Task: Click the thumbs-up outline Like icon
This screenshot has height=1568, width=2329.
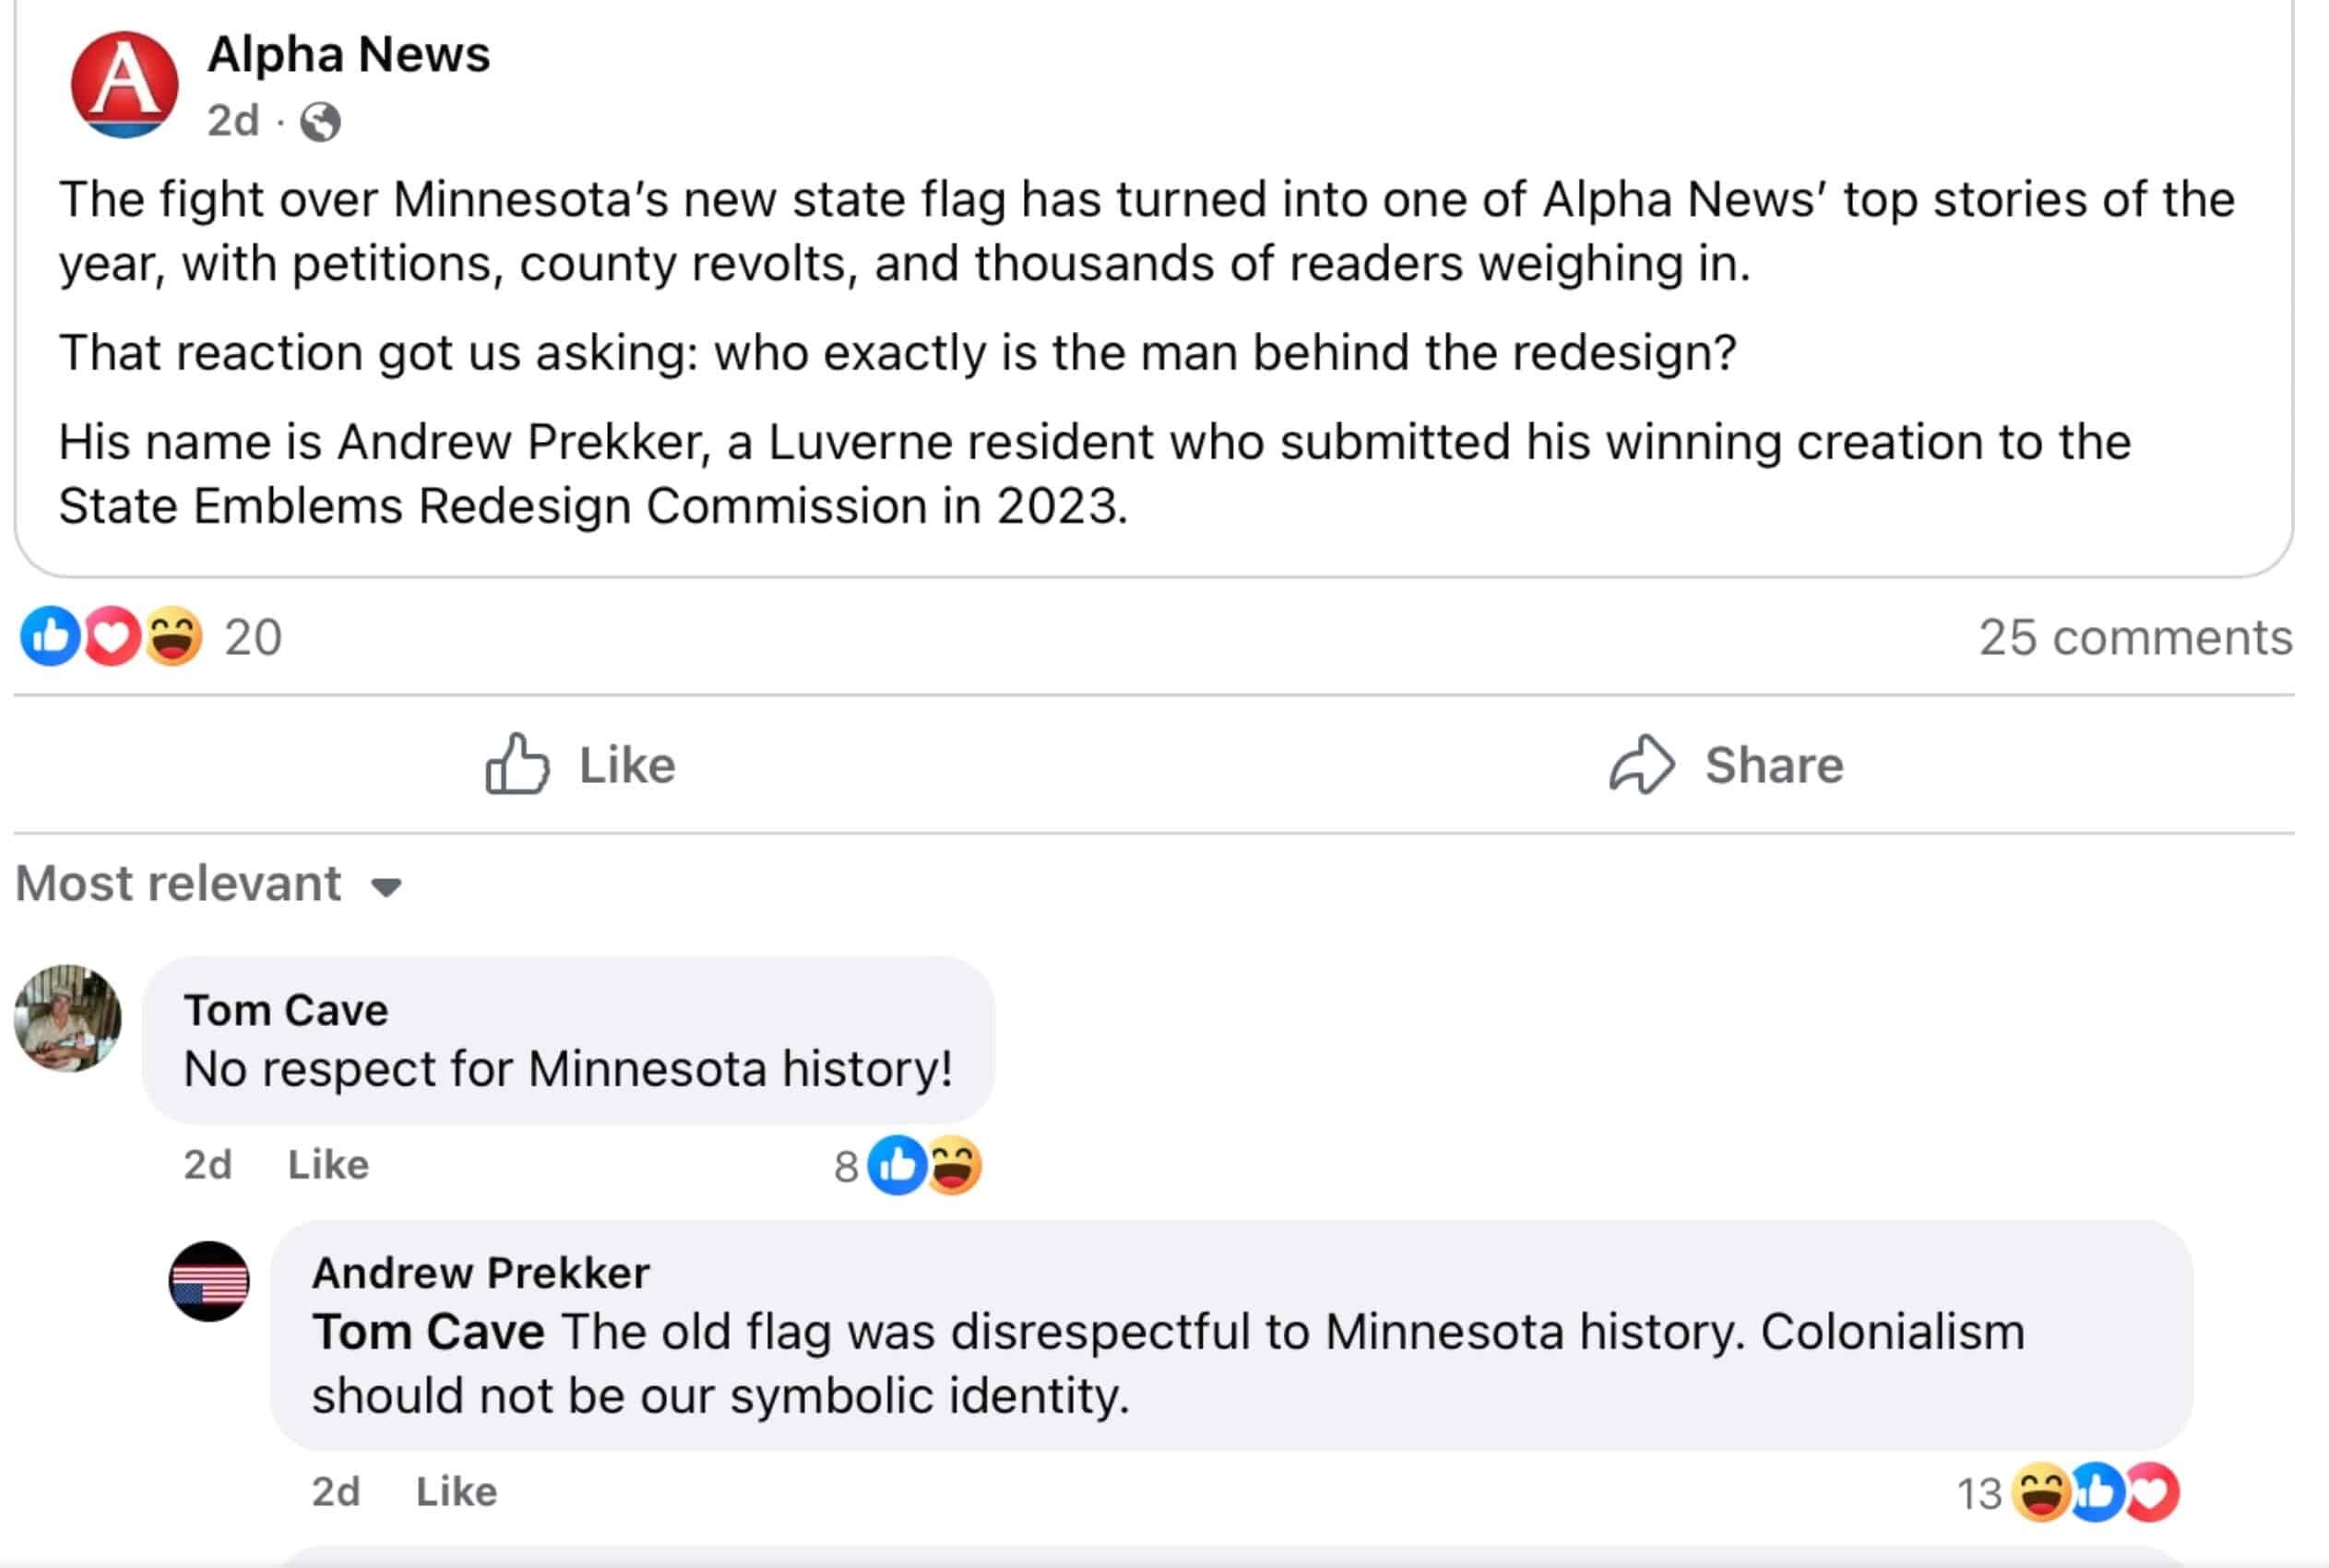Action: 517,765
